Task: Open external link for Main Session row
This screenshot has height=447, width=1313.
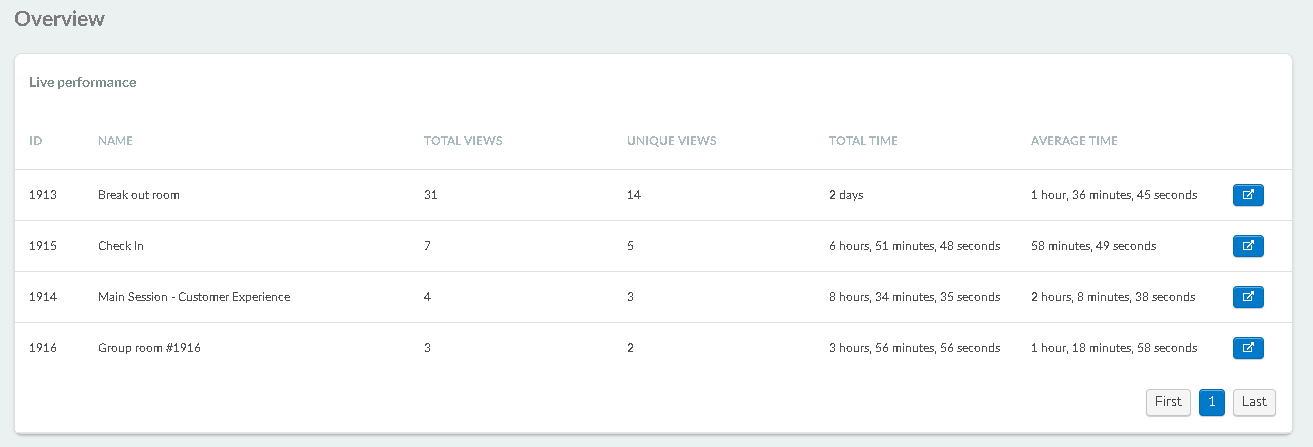Action: coord(1248,297)
